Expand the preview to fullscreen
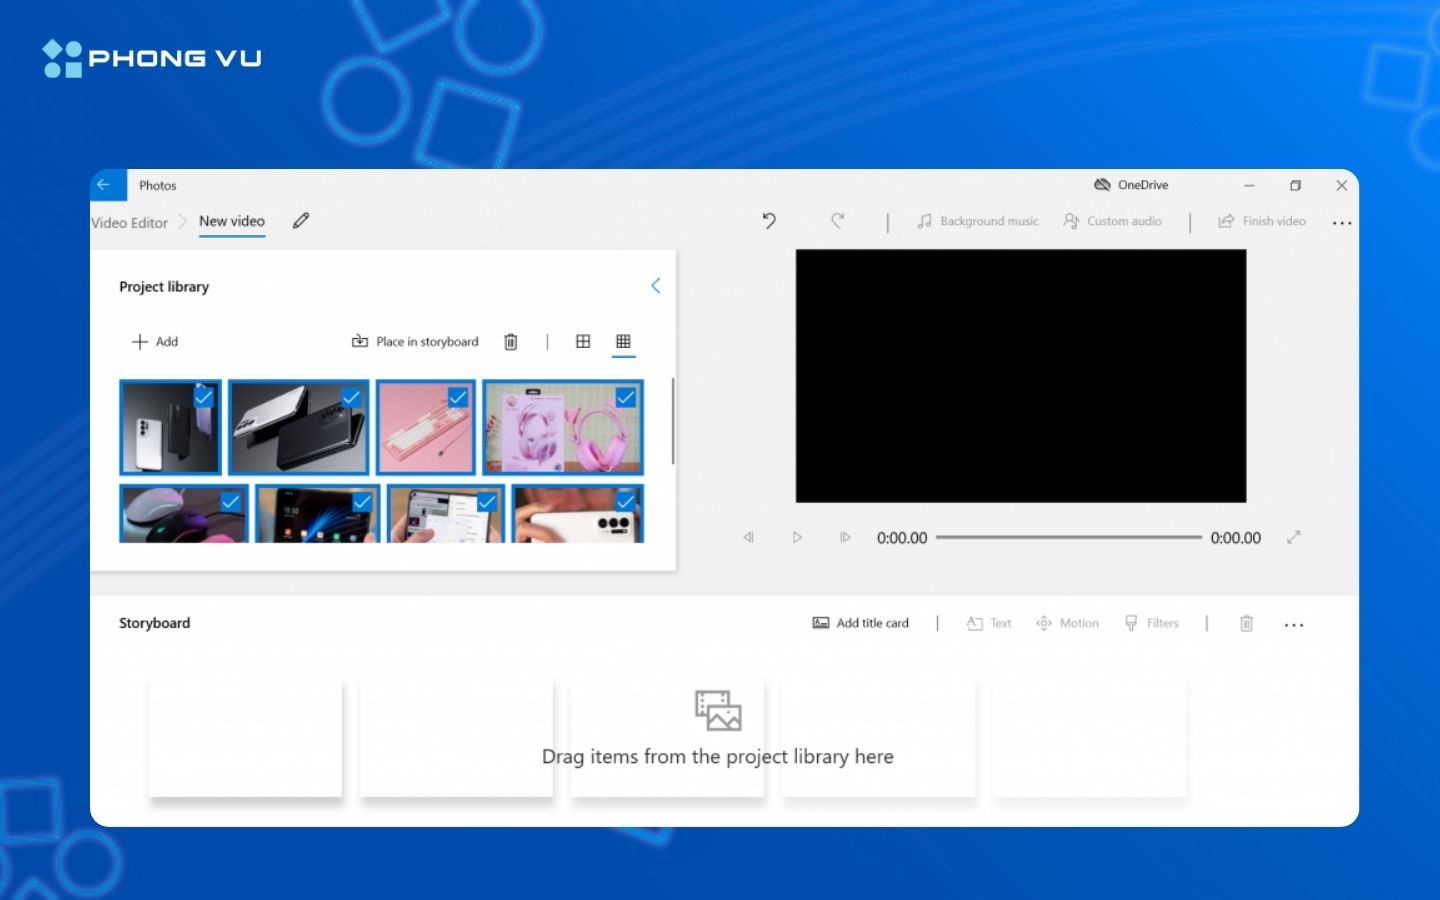Image resolution: width=1440 pixels, height=900 pixels. [1293, 537]
